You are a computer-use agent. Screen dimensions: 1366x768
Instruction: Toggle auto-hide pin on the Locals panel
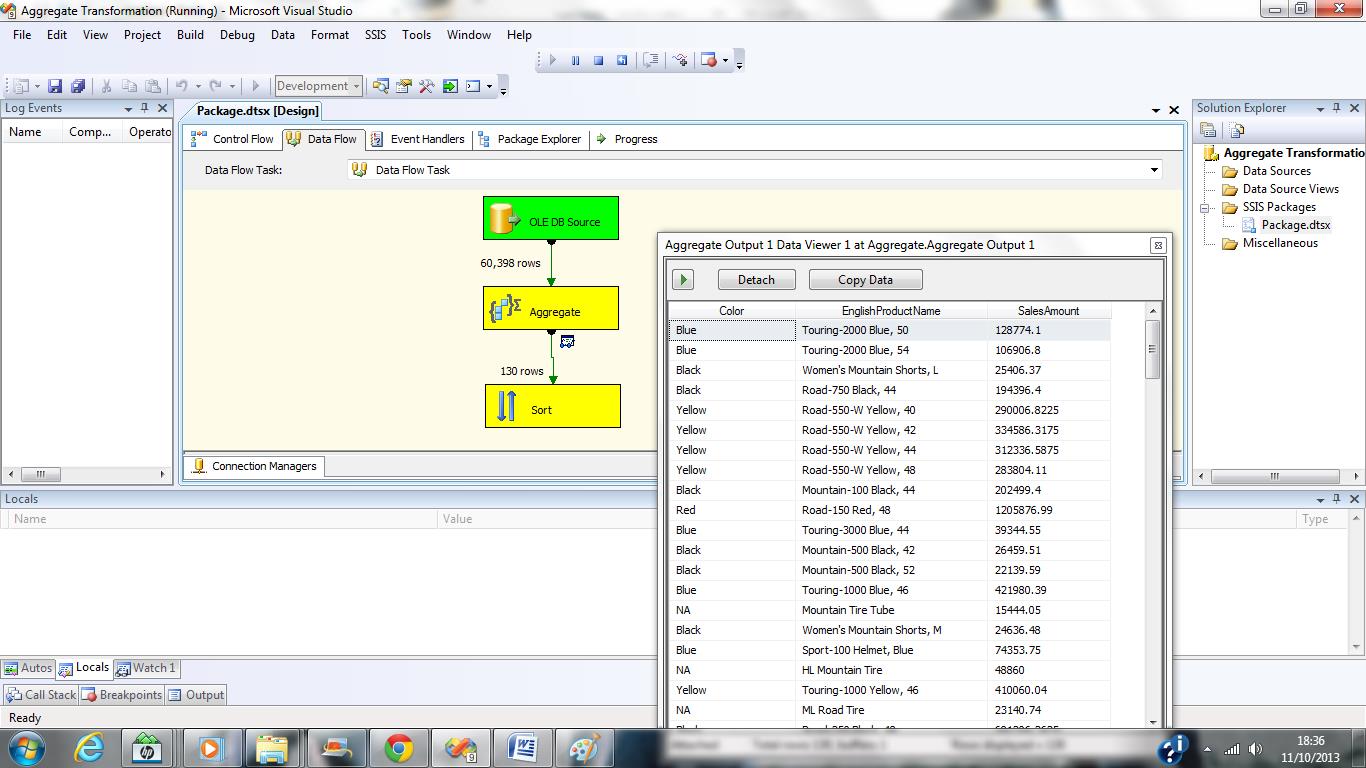(x=1337, y=499)
